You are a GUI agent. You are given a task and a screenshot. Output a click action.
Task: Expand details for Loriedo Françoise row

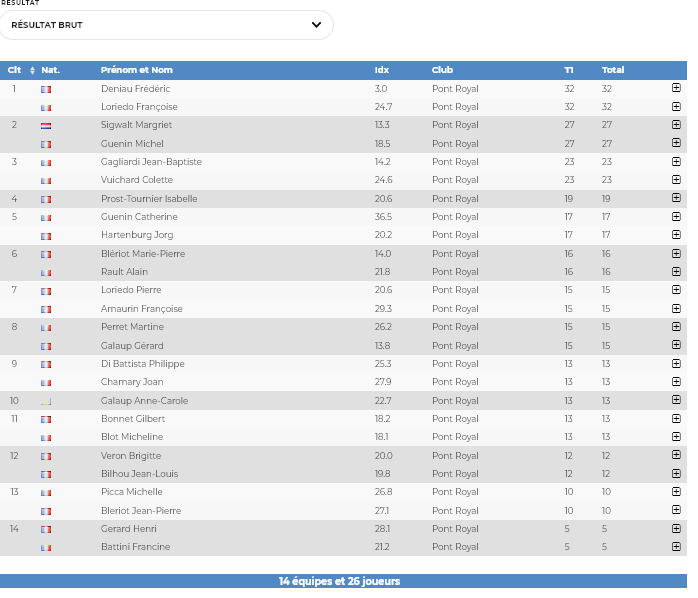click(676, 106)
